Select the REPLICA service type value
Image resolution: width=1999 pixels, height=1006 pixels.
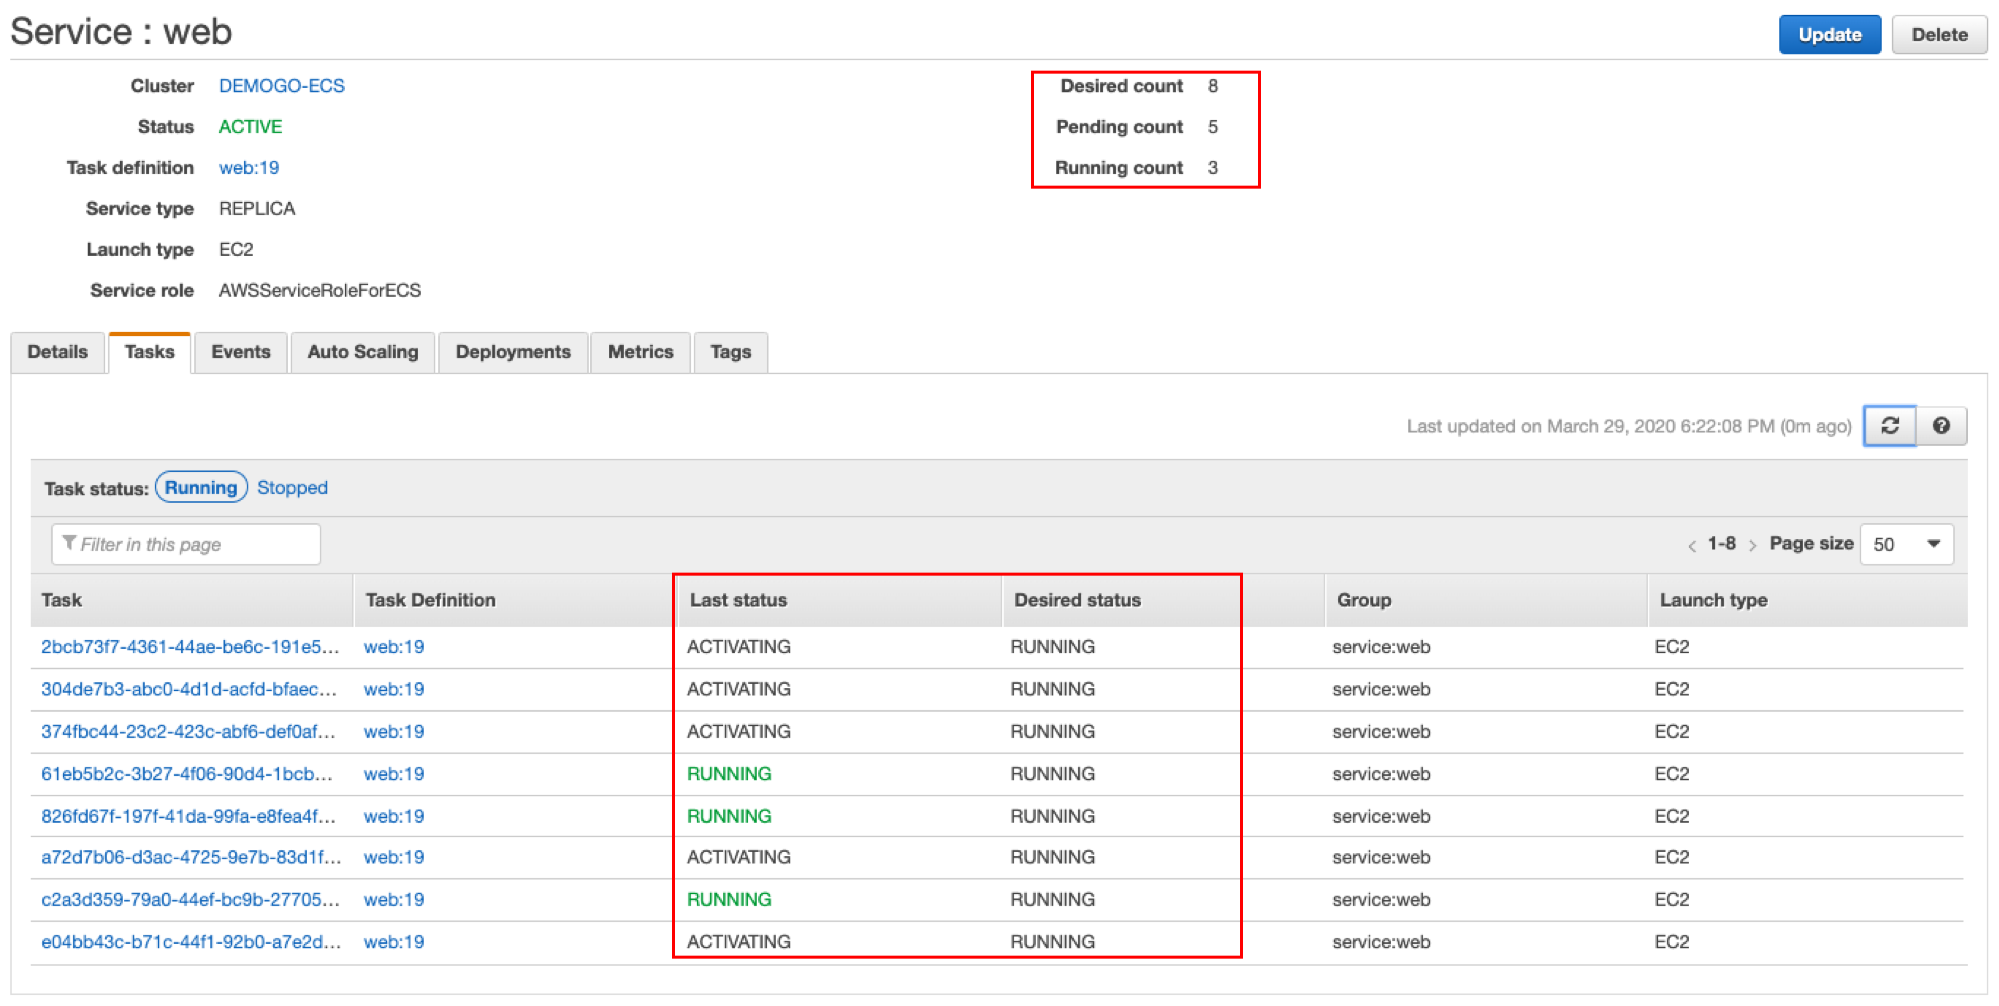click(257, 209)
